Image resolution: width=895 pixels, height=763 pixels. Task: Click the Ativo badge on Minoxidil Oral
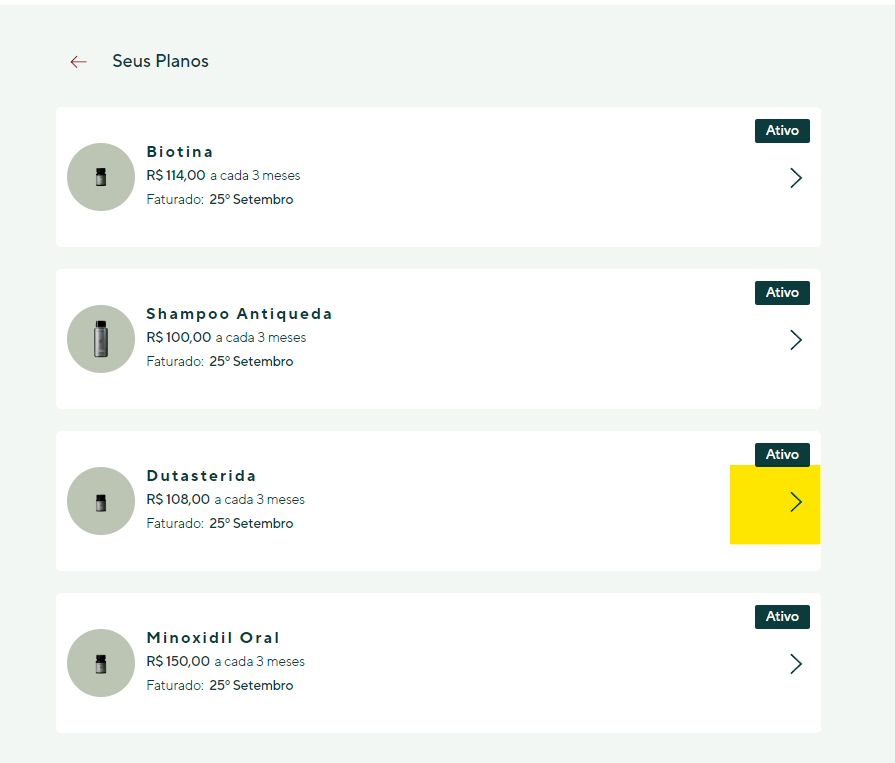pyautogui.click(x=782, y=617)
